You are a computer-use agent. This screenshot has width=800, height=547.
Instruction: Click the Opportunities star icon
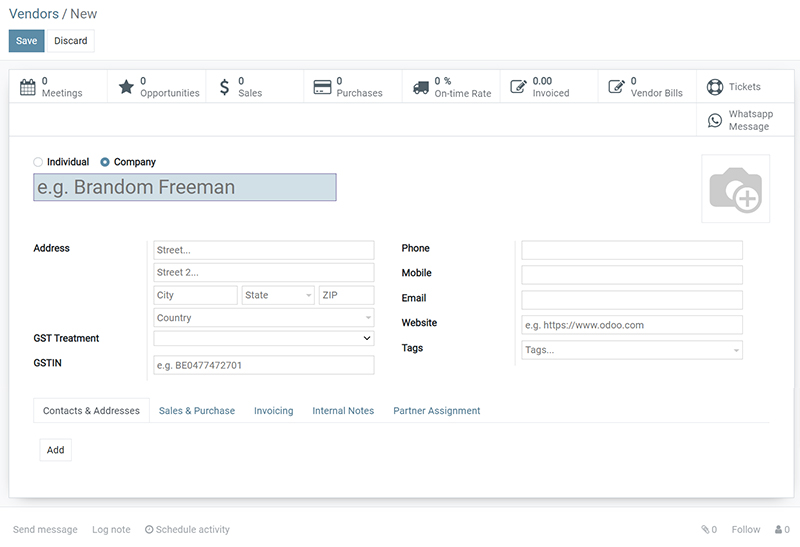pos(126,87)
